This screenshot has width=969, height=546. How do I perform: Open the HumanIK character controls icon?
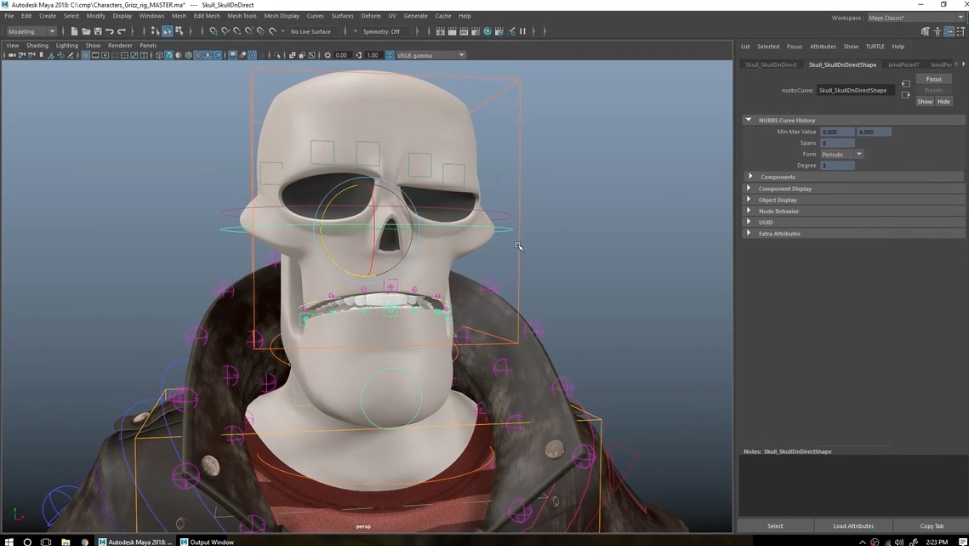point(937,31)
